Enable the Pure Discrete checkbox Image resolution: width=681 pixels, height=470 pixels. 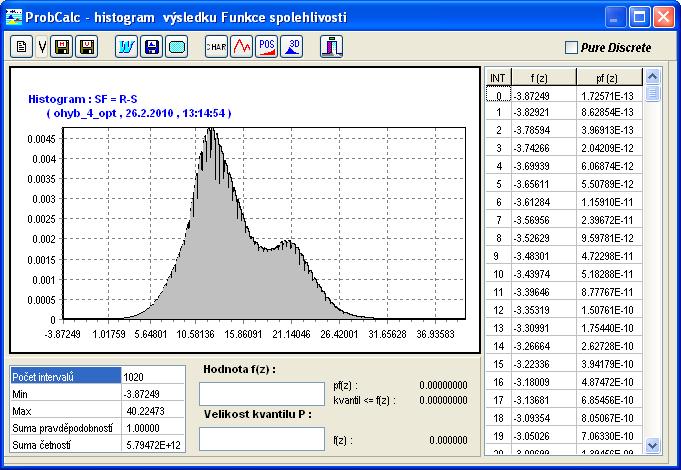tap(571, 47)
